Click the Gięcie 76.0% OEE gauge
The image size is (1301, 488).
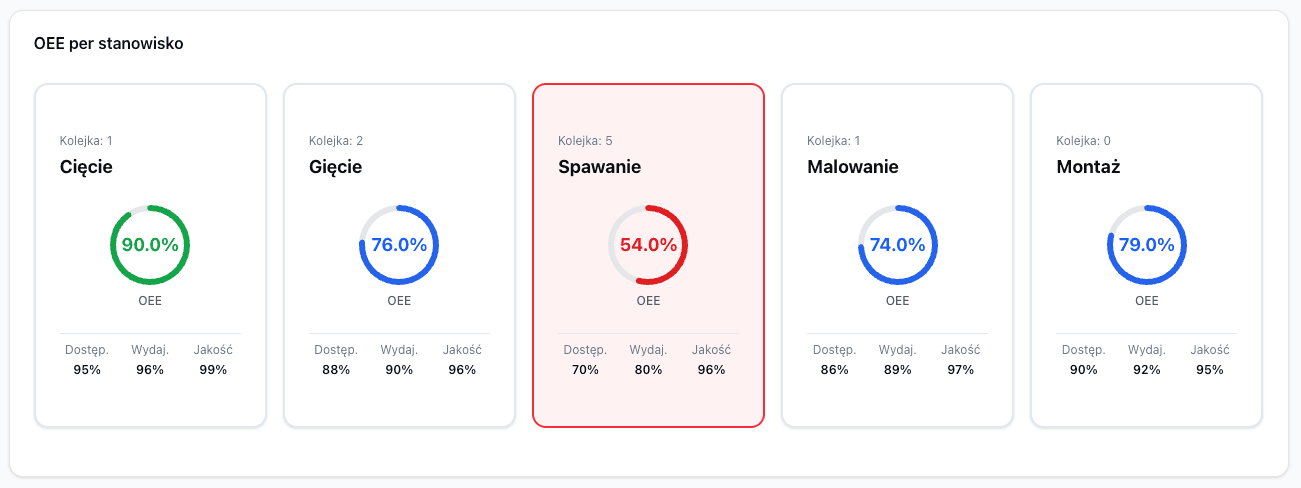point(399,245)
